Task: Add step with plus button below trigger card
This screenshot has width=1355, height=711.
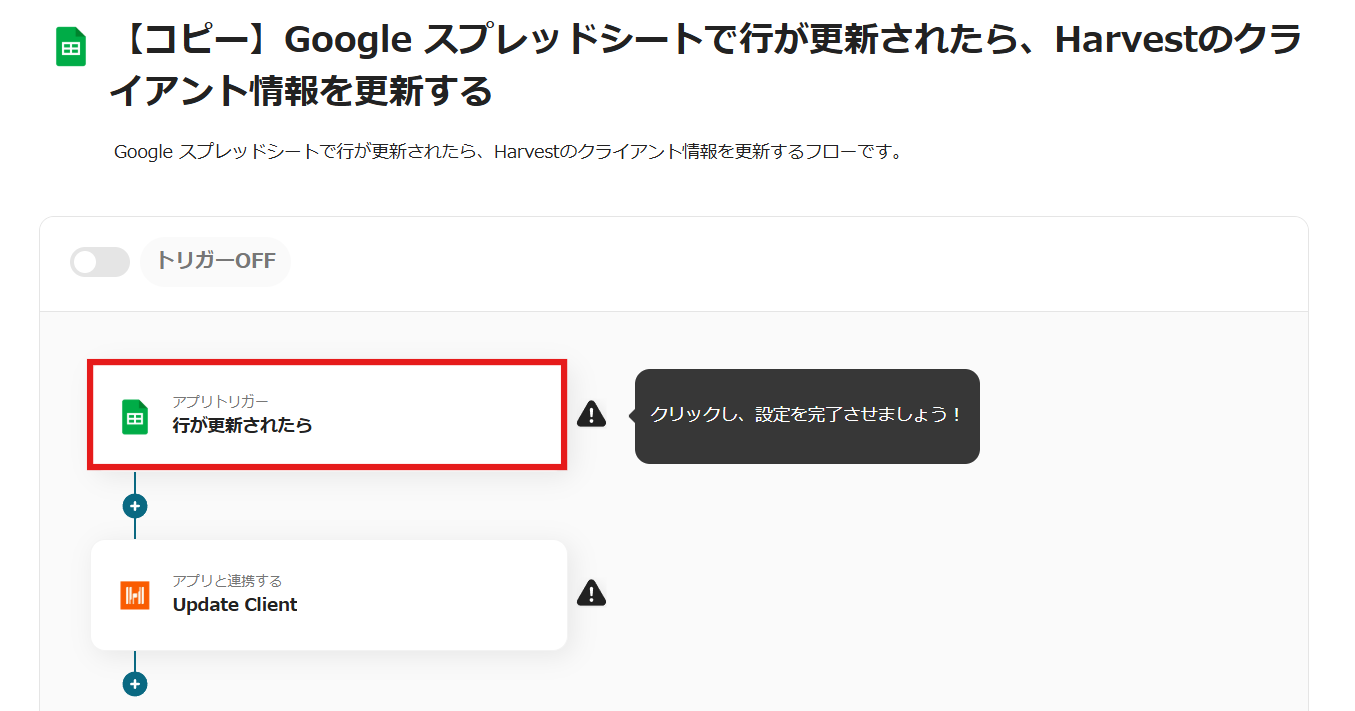Action: coord(135,506)
